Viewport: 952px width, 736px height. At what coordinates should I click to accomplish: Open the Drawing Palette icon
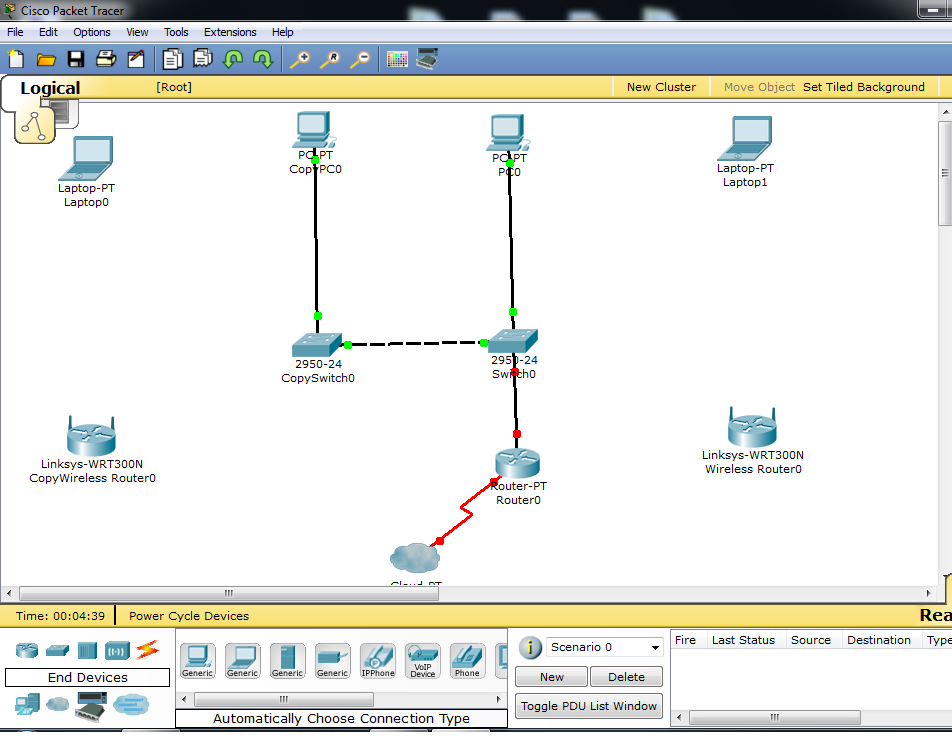point(397,59)
